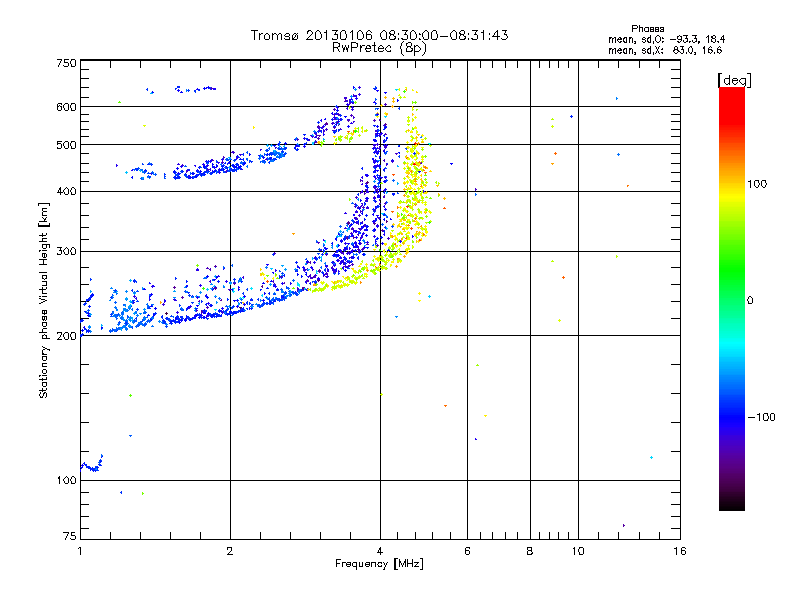Click the 'mean, sd,X: 83.0, 16.6' line
The width and height of the screenshot is (800, 600).
pos(665,50)
